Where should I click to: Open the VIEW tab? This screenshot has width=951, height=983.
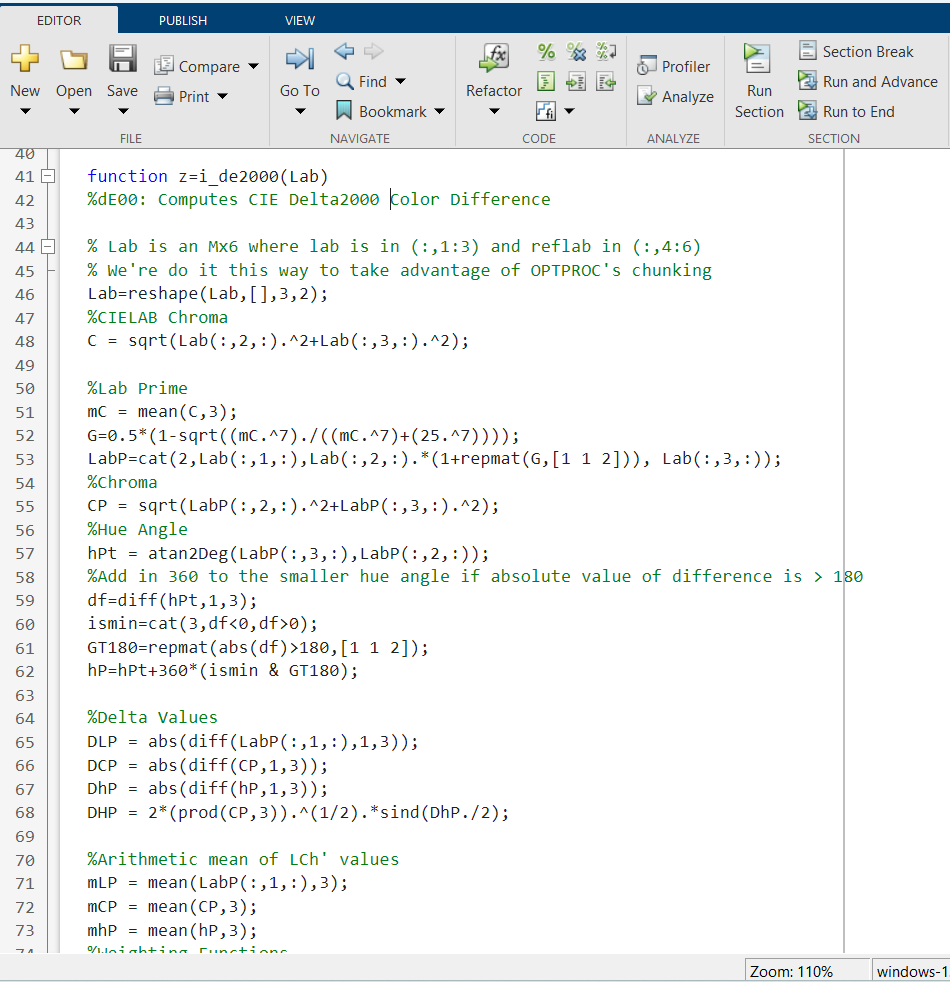point(300,20)
